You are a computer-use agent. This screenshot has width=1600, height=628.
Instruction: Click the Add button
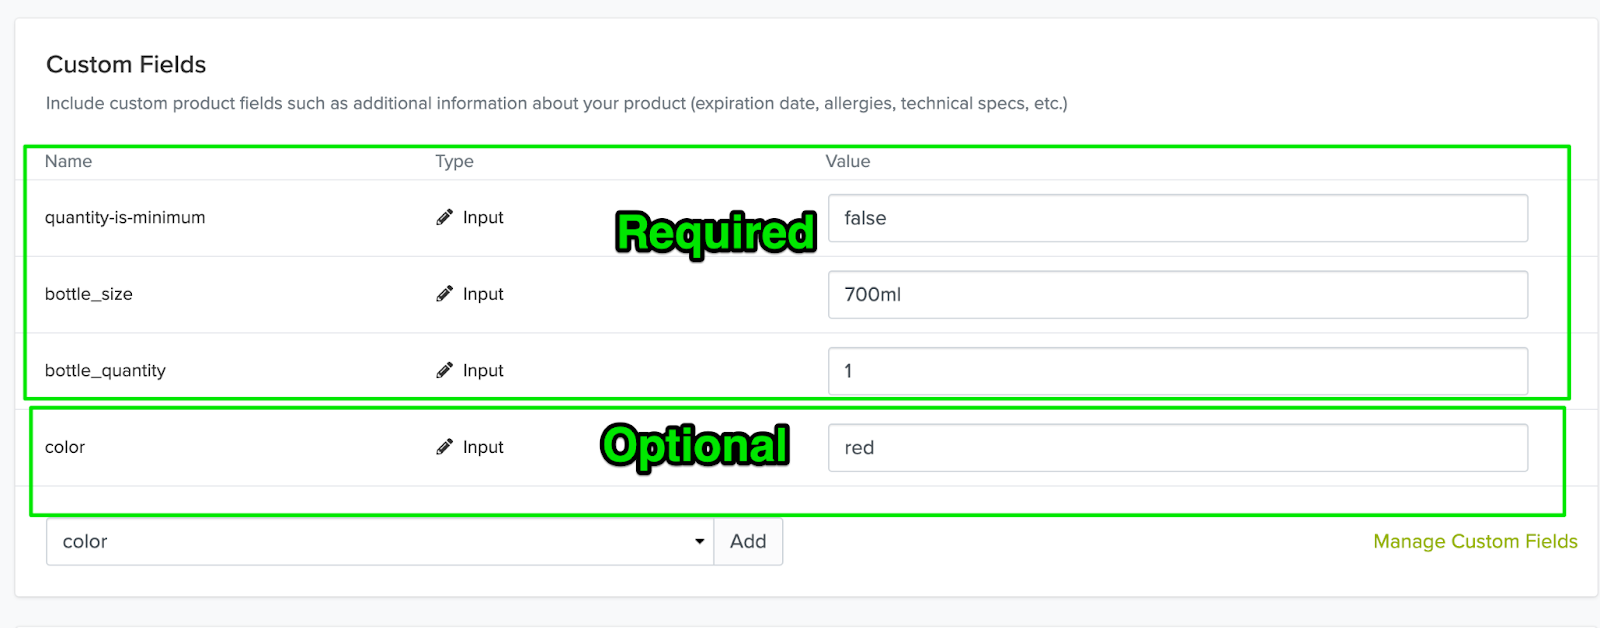point(748,541)
